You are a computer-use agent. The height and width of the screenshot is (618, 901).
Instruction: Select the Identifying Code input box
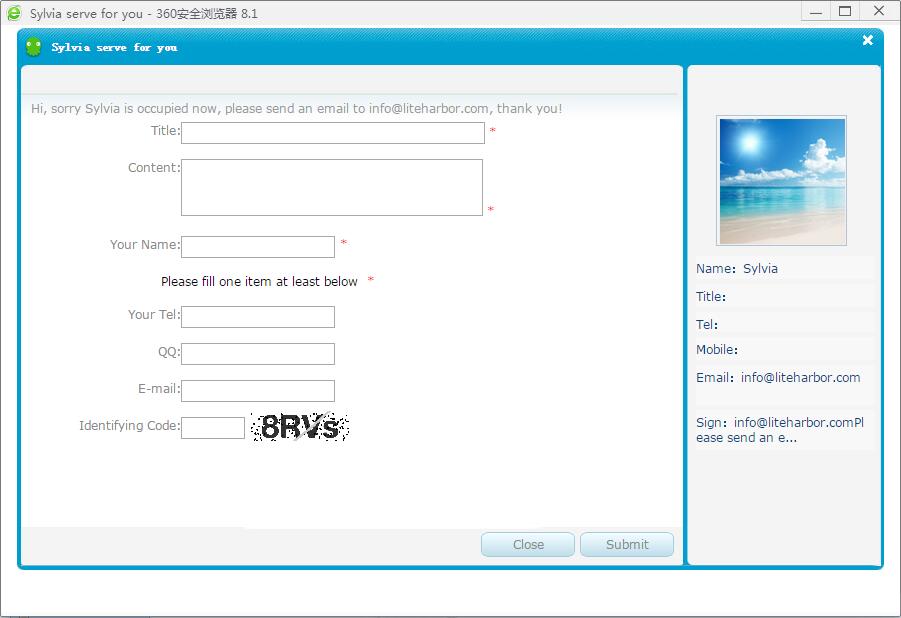(x=212, y=428)
